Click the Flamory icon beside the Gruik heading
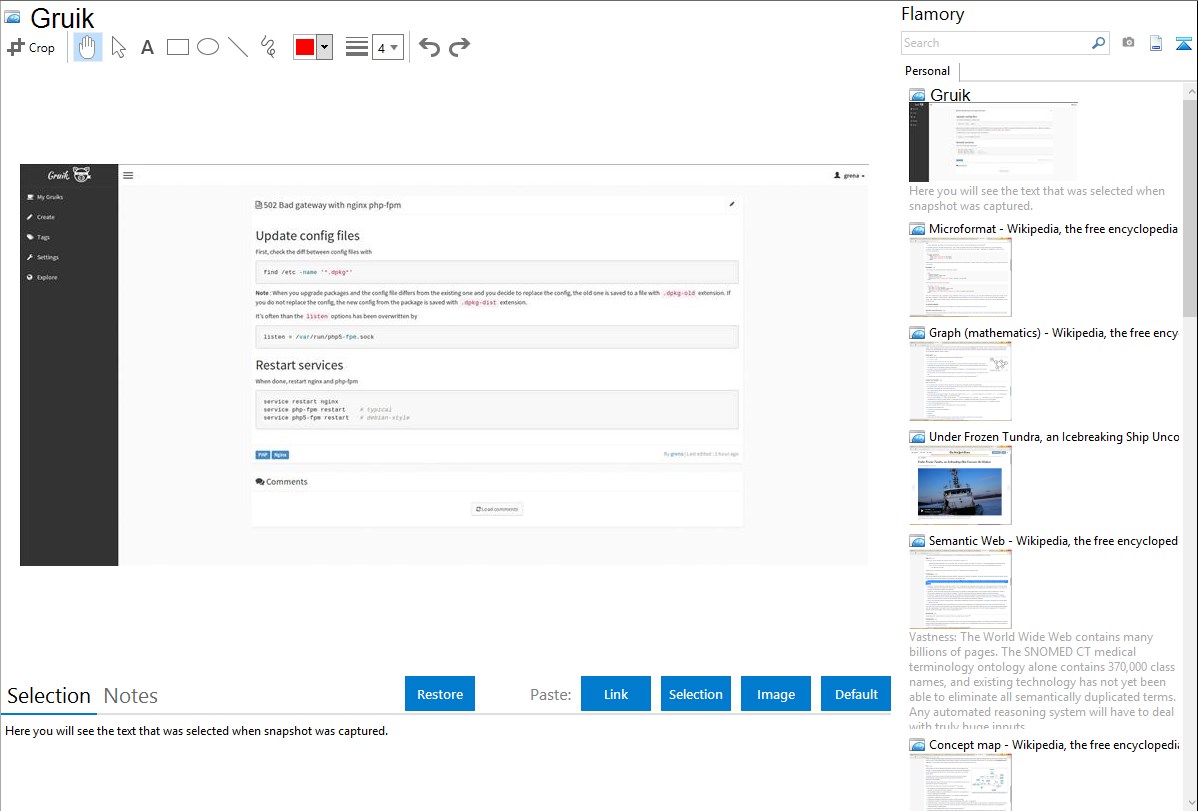The height and width of the screenshot is (811, 1198). (x=12, y=17)
